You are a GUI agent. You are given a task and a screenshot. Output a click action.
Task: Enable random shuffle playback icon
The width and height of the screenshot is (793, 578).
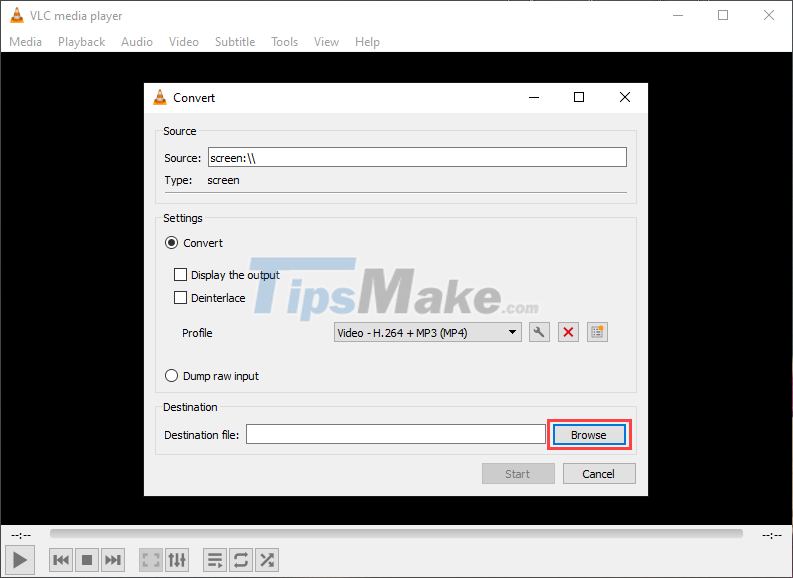pyautogui.click(x=267, y=560)
